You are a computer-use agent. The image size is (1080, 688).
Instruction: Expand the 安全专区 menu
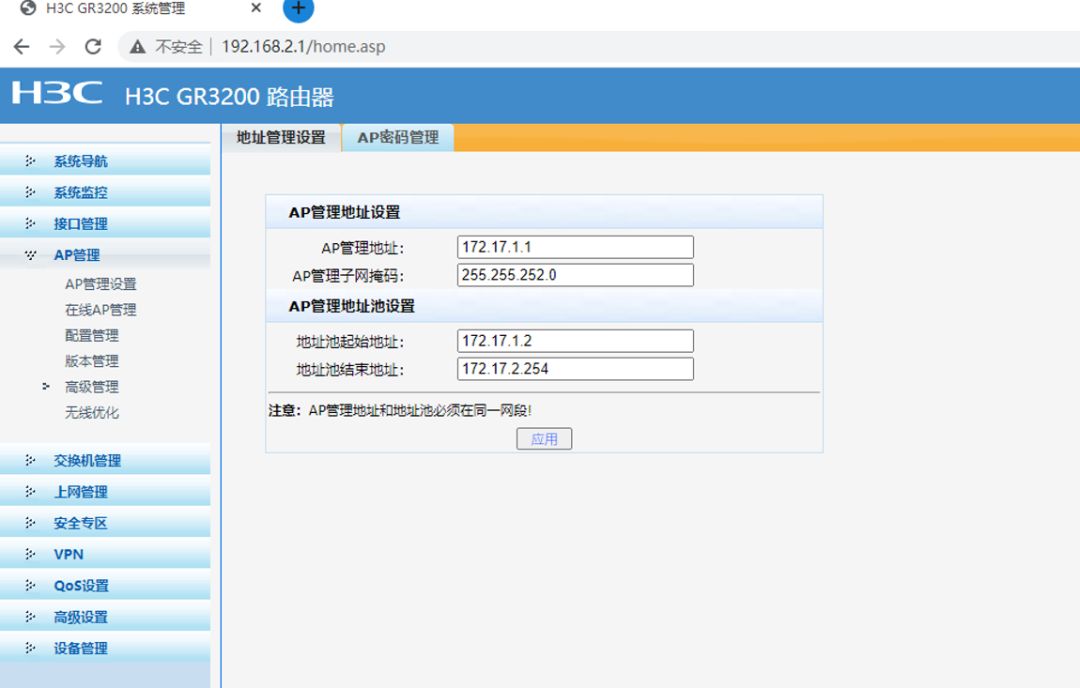(105, 523)
